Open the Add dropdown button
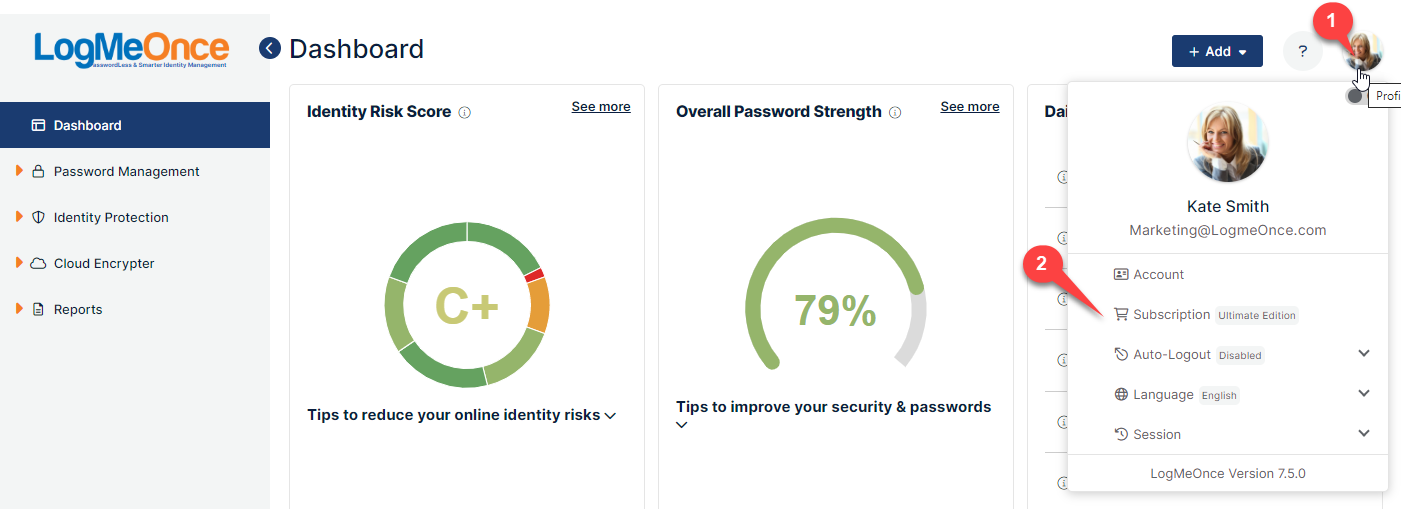The height and width of the screenshot is (509, 1401). tap(1217, 51)
